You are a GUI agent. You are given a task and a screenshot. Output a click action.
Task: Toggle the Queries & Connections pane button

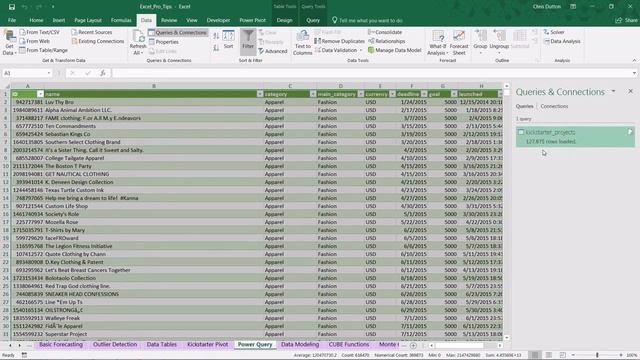pyautogui.click(x=178, y=32)
